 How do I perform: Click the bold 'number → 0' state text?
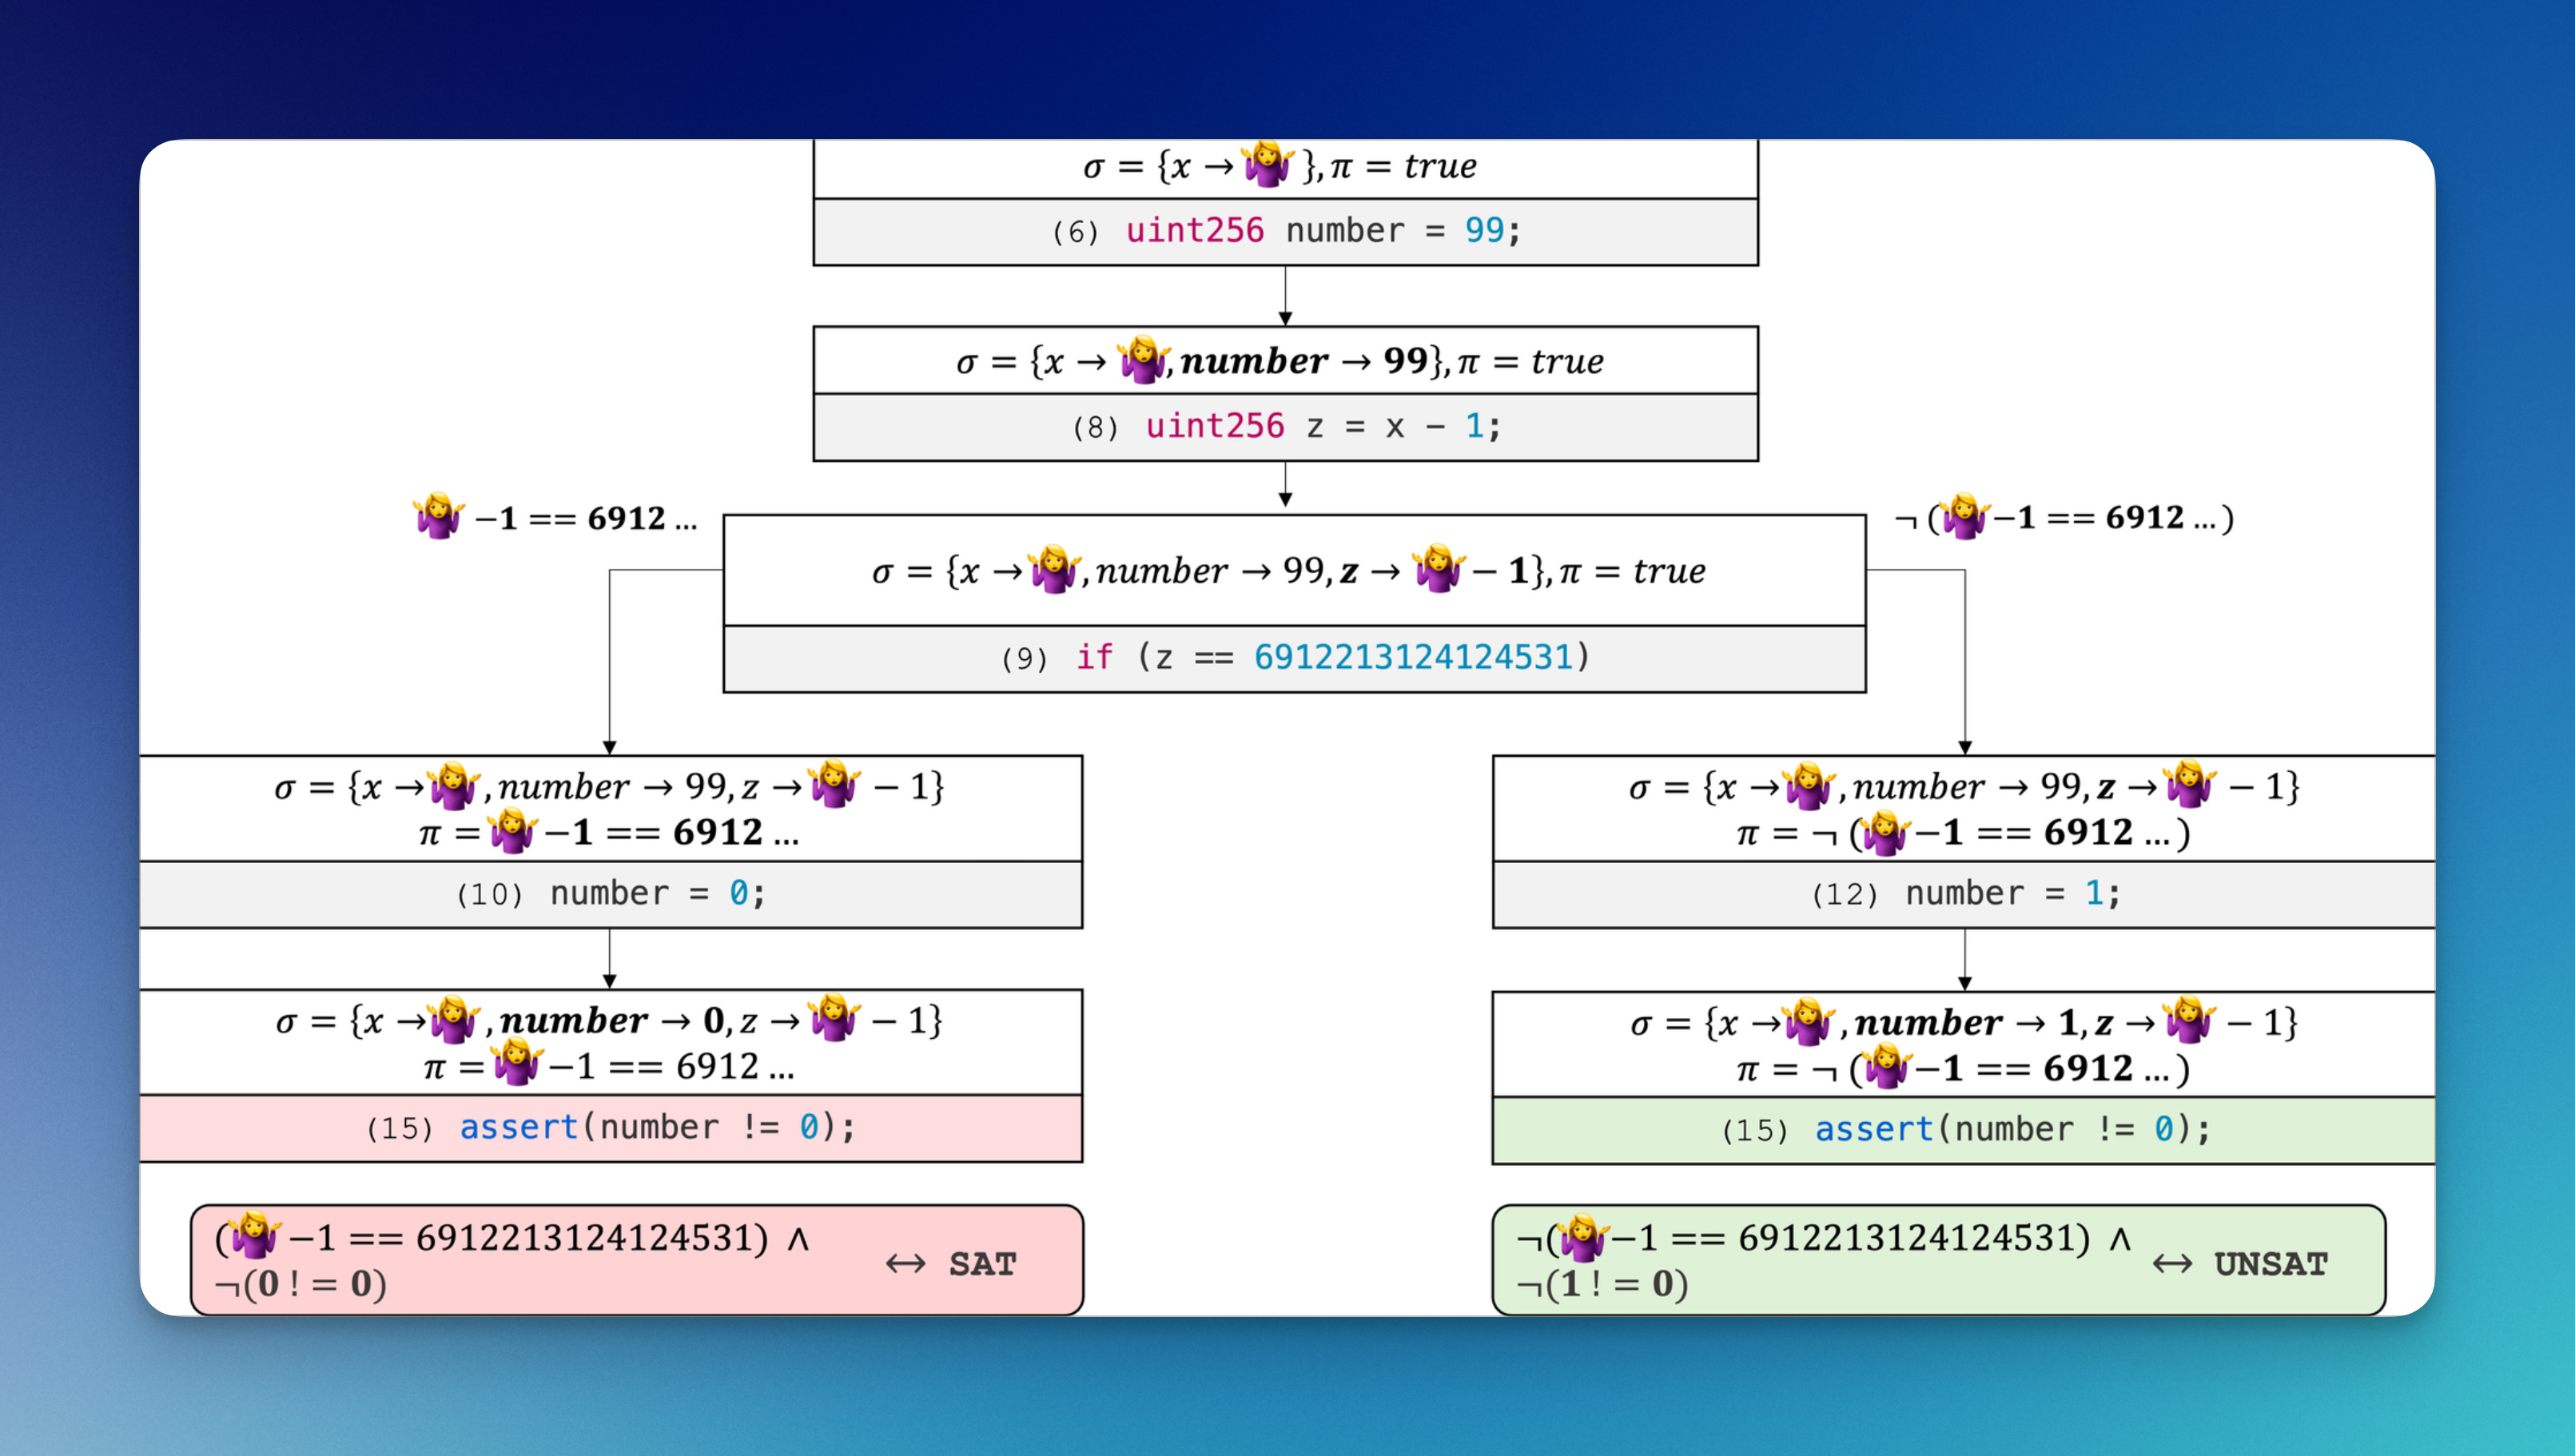tap(612, 1021)
